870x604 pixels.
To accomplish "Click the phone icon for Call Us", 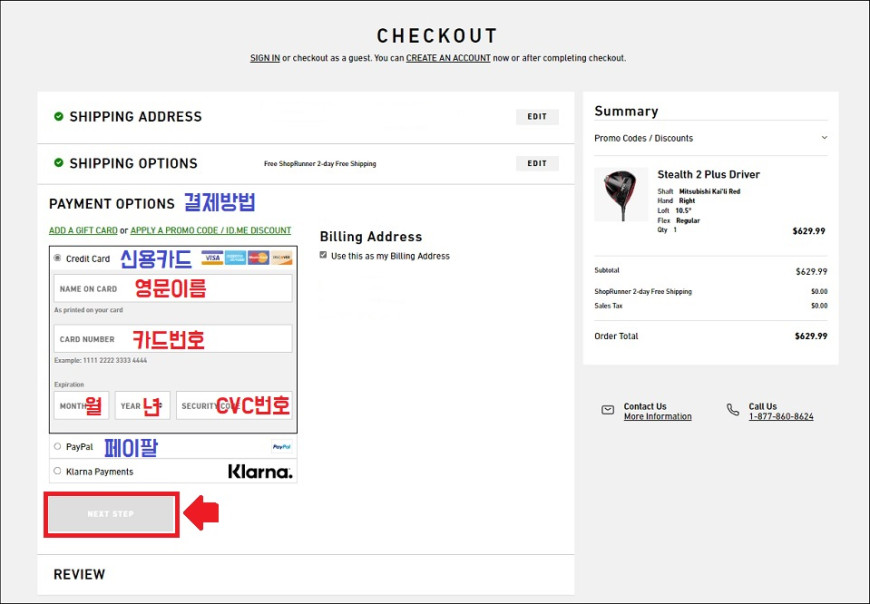I will (x=733, y=410).
